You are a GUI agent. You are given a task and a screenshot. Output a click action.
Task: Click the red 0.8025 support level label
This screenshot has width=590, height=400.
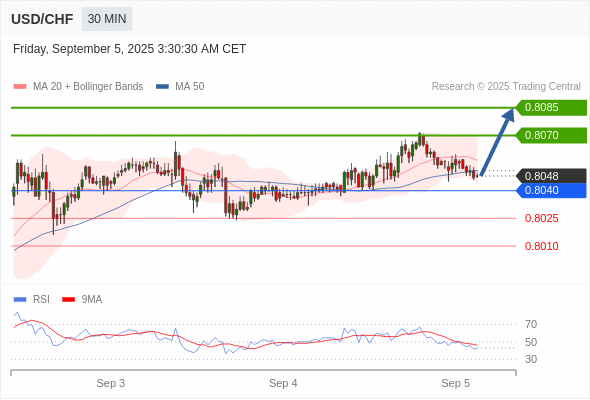[x=541, y=218]
